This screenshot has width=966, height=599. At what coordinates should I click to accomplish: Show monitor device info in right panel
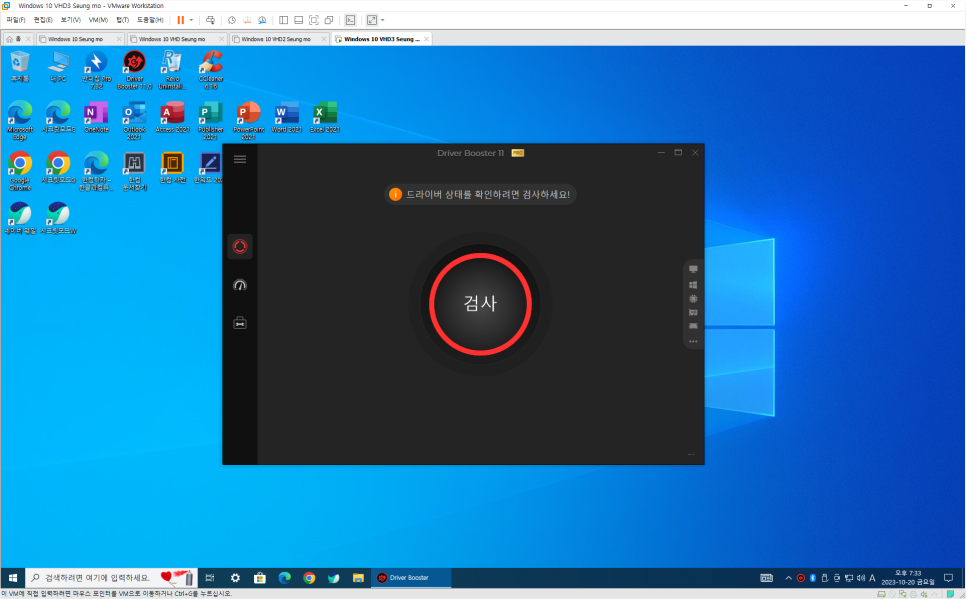click(693, 269)
